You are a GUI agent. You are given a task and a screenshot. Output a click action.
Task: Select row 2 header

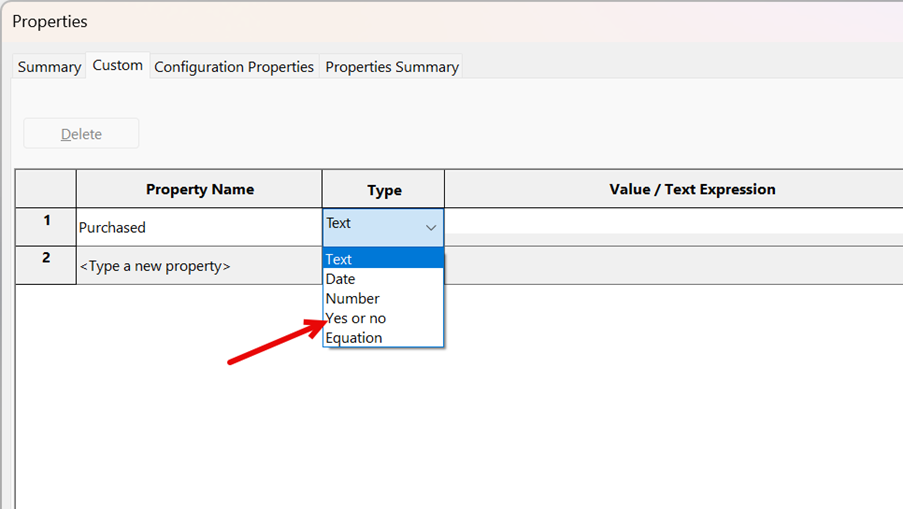45,265
